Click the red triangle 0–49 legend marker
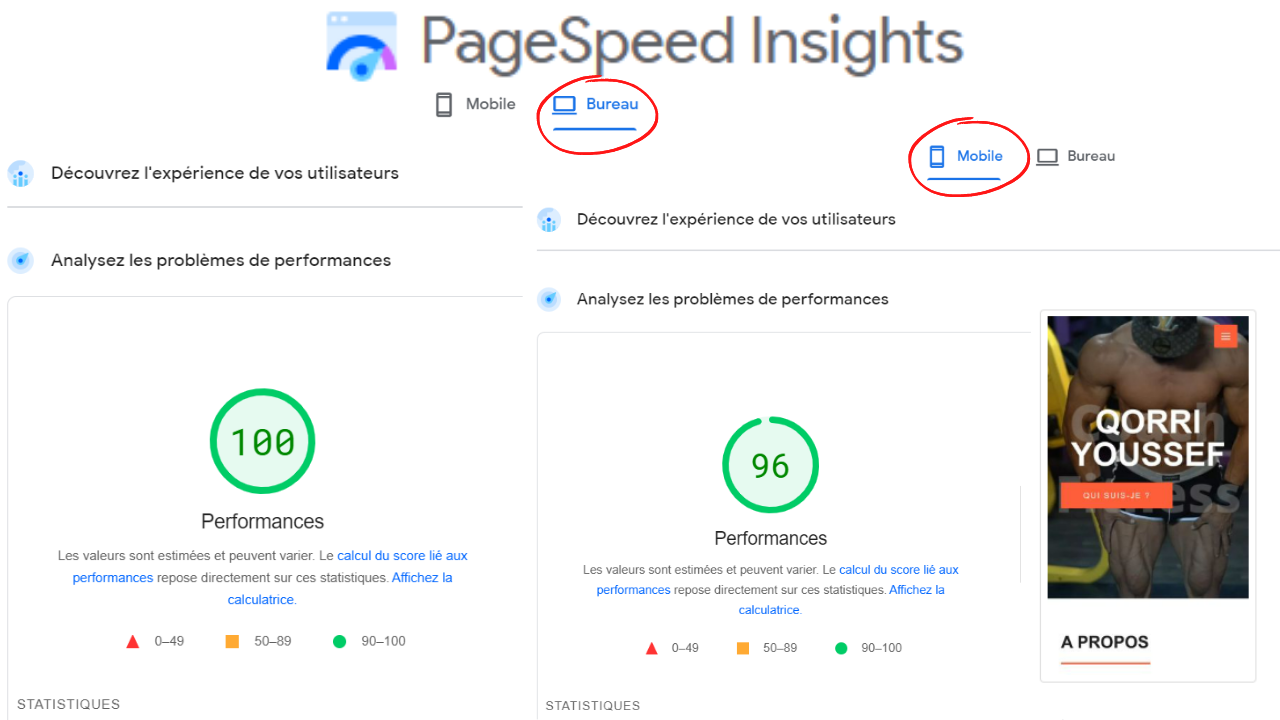The width and height of the screenshot is (1280, 720). [x=133, y=640]
